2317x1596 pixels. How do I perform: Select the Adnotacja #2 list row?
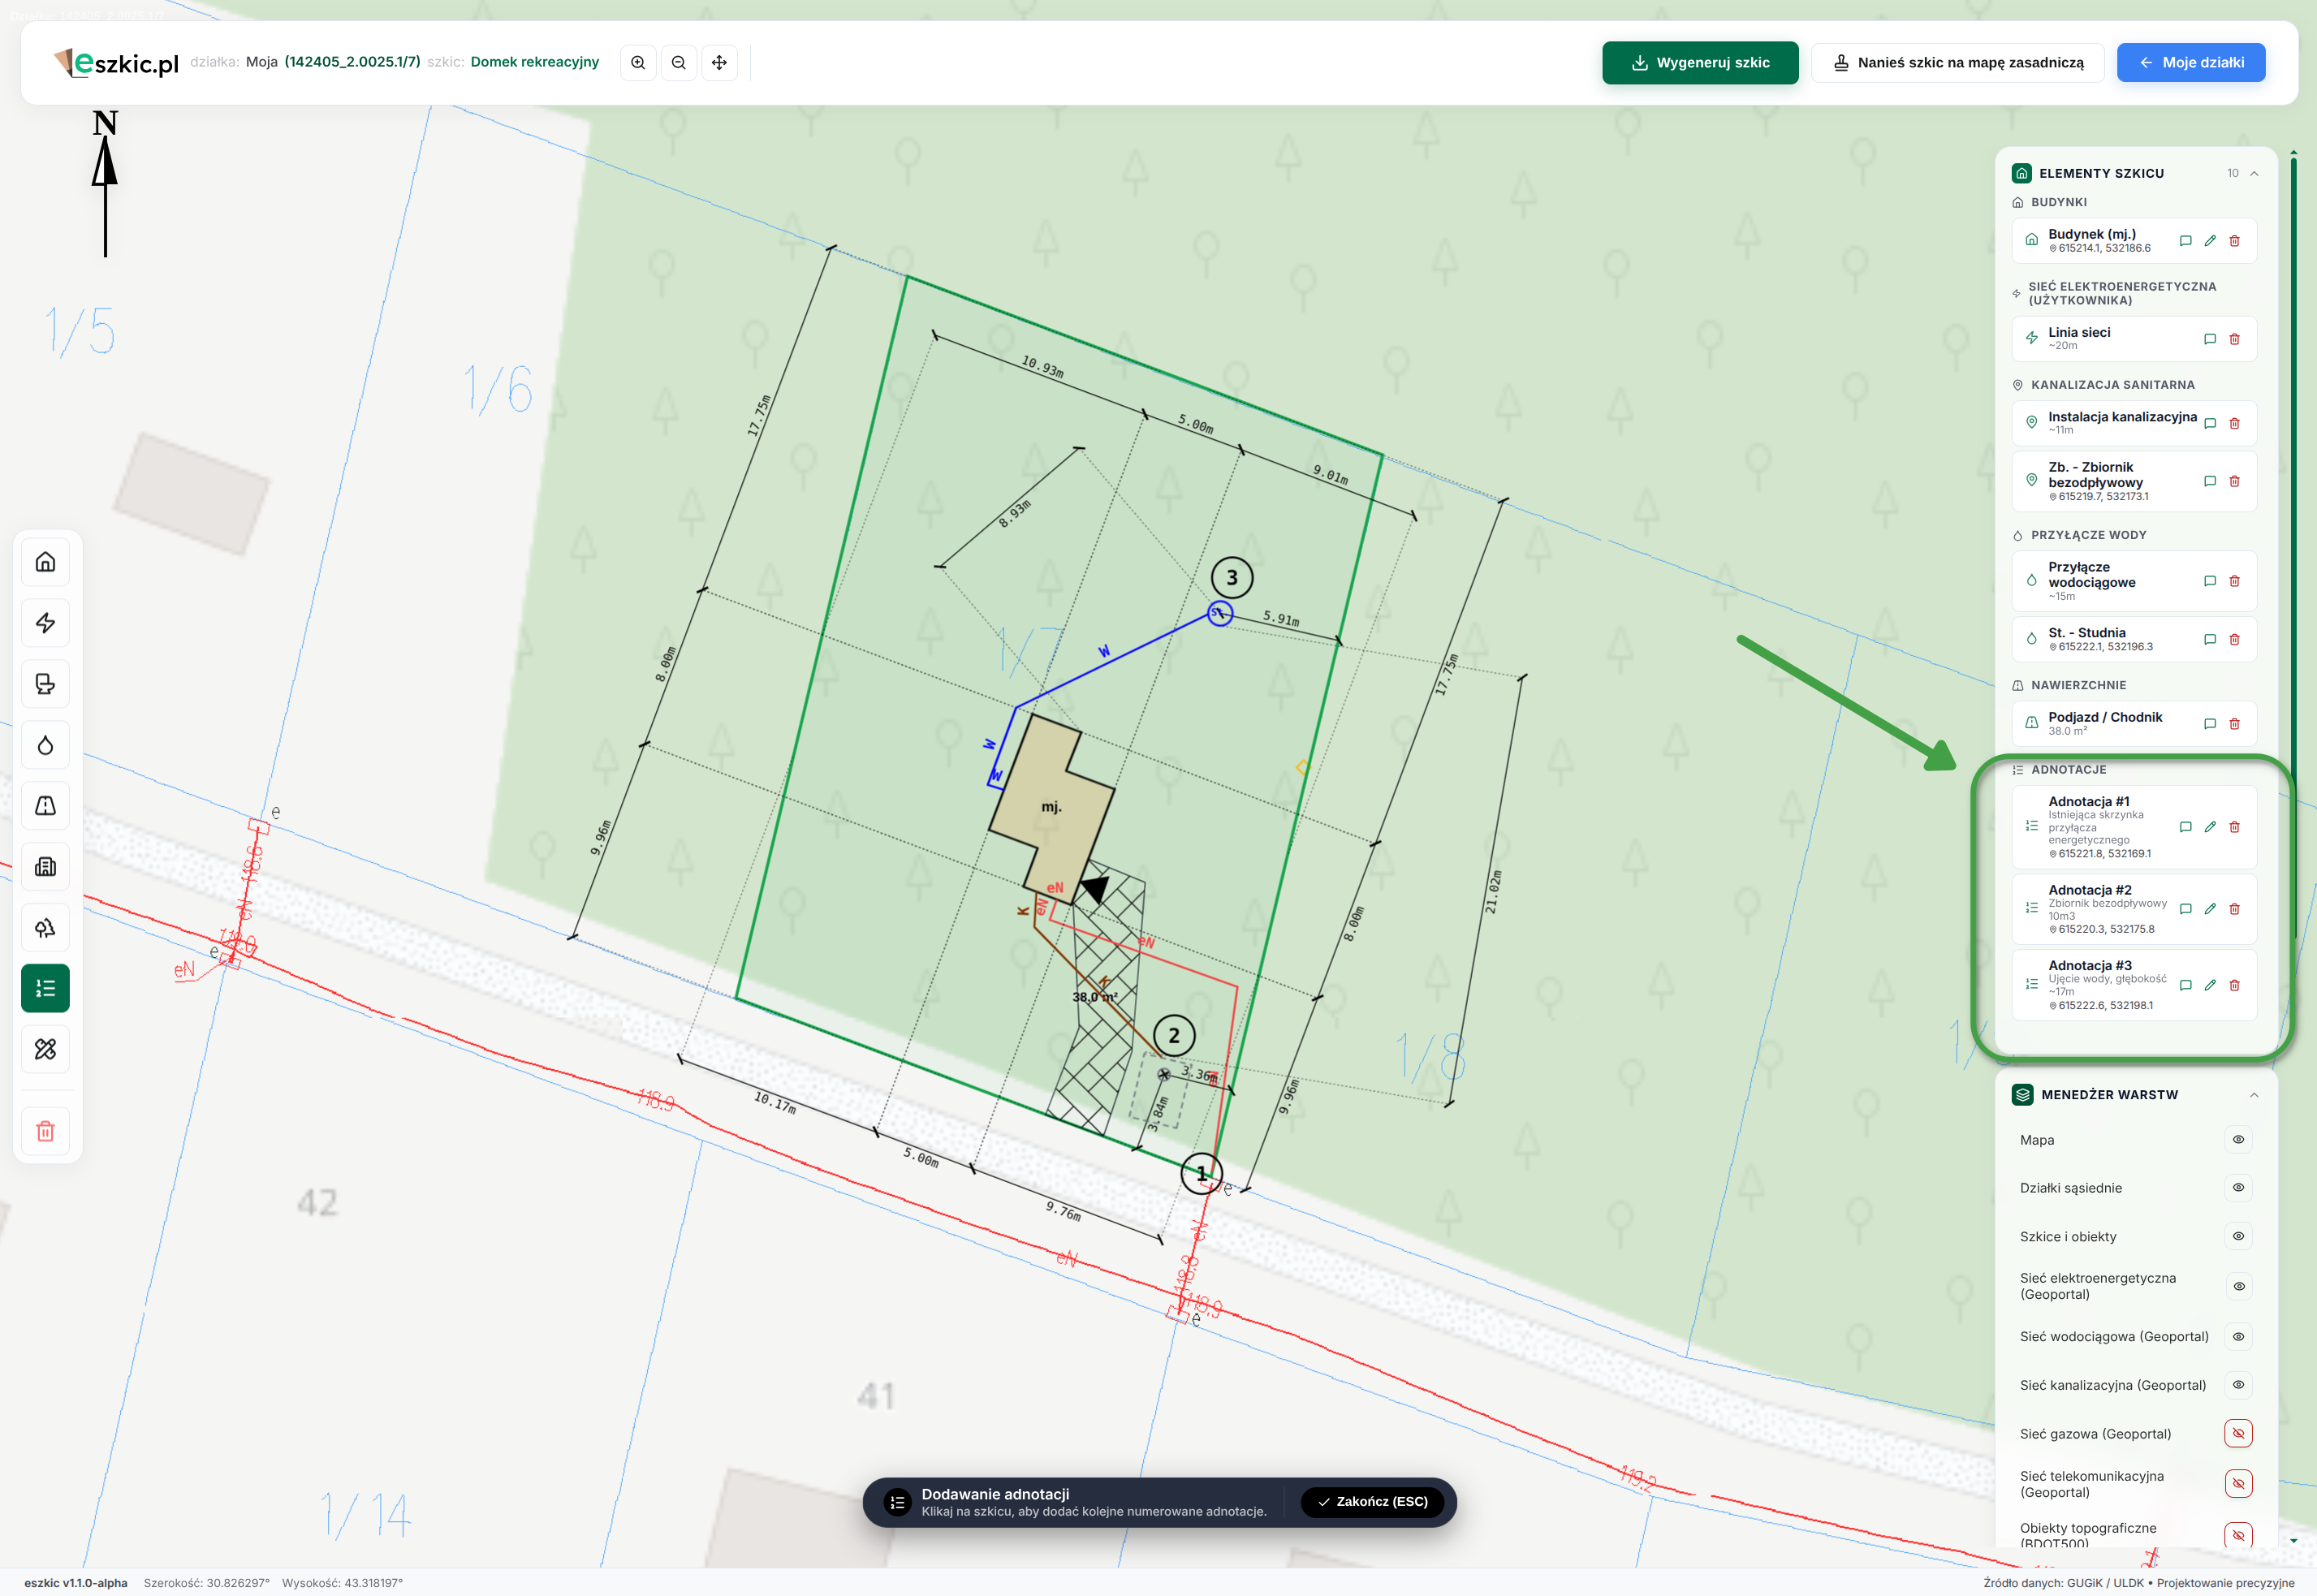(x=2134, y=909)
